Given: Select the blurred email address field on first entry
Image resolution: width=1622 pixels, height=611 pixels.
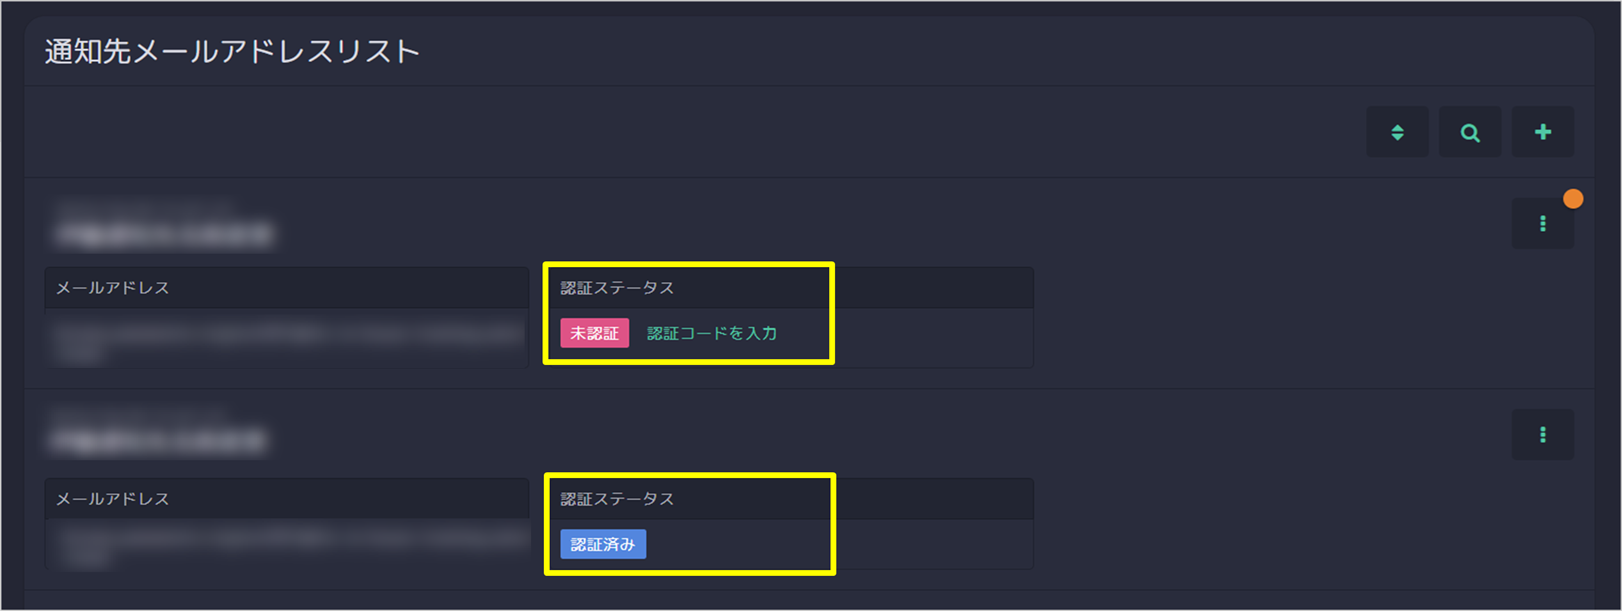Looking at the screenshot, I should [285, 340].
